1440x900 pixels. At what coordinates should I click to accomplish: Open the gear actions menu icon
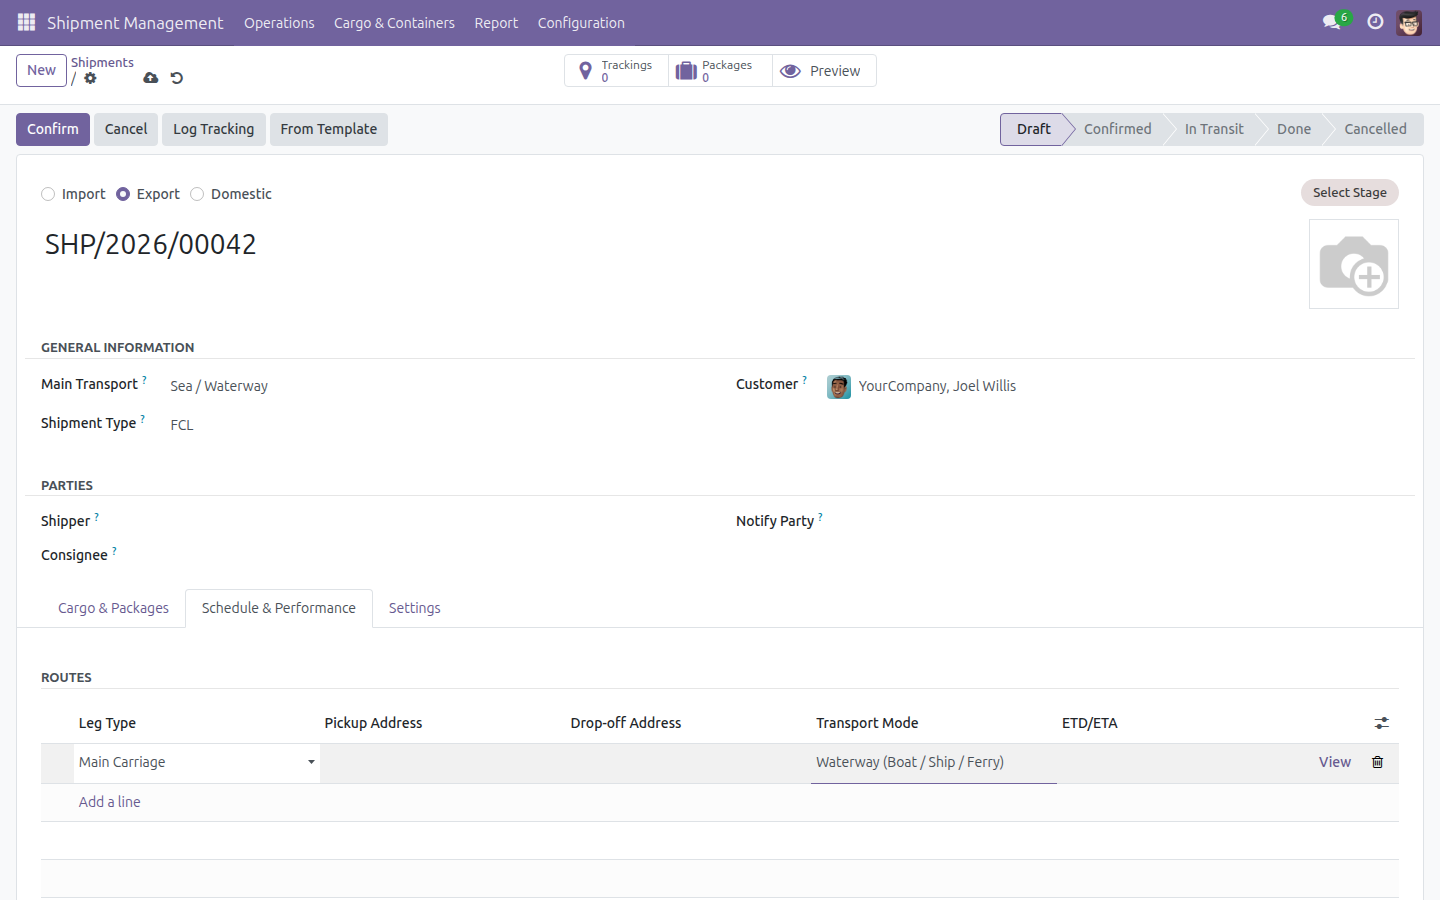click(x=91, y=78)
